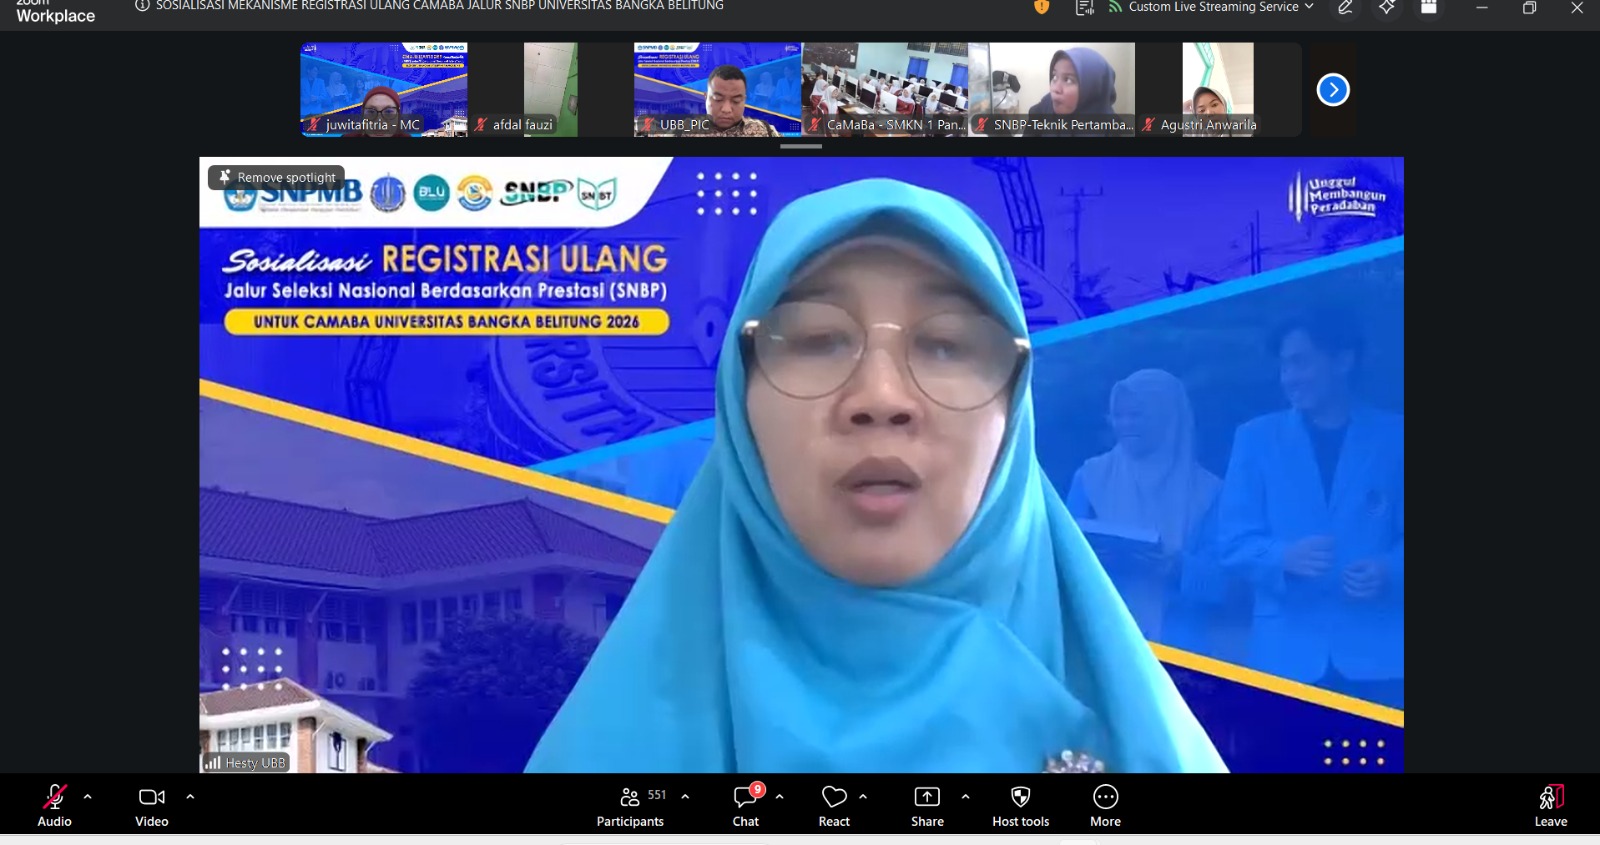Select the juwitafitria - MC video thumbnail
This screenshot has width=1600, height=845.
384,89
